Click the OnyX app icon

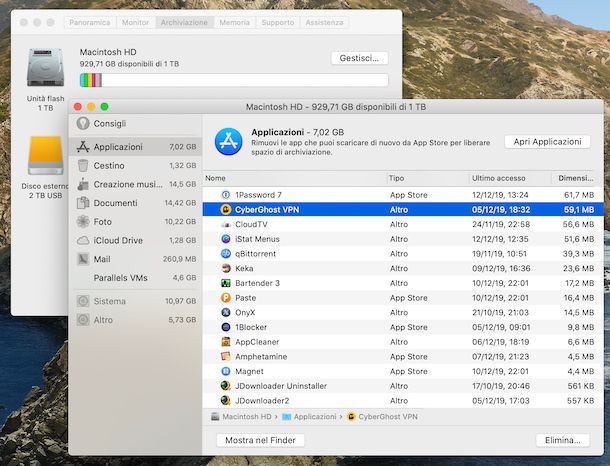tap(226, 312)
